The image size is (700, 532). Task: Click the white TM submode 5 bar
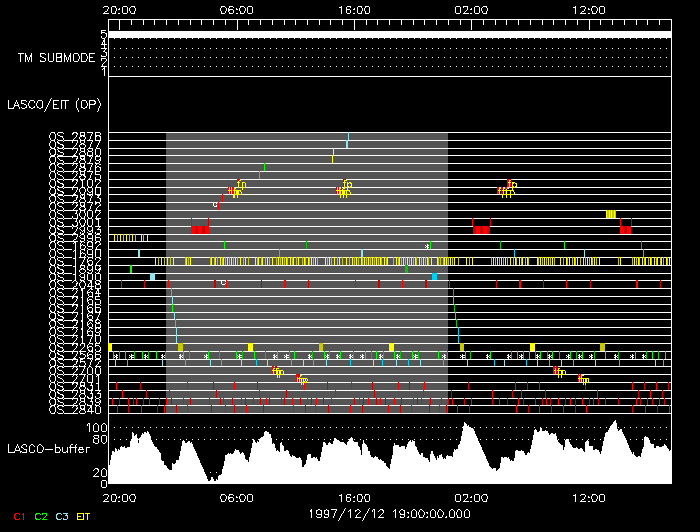click(x=389, y=35)
